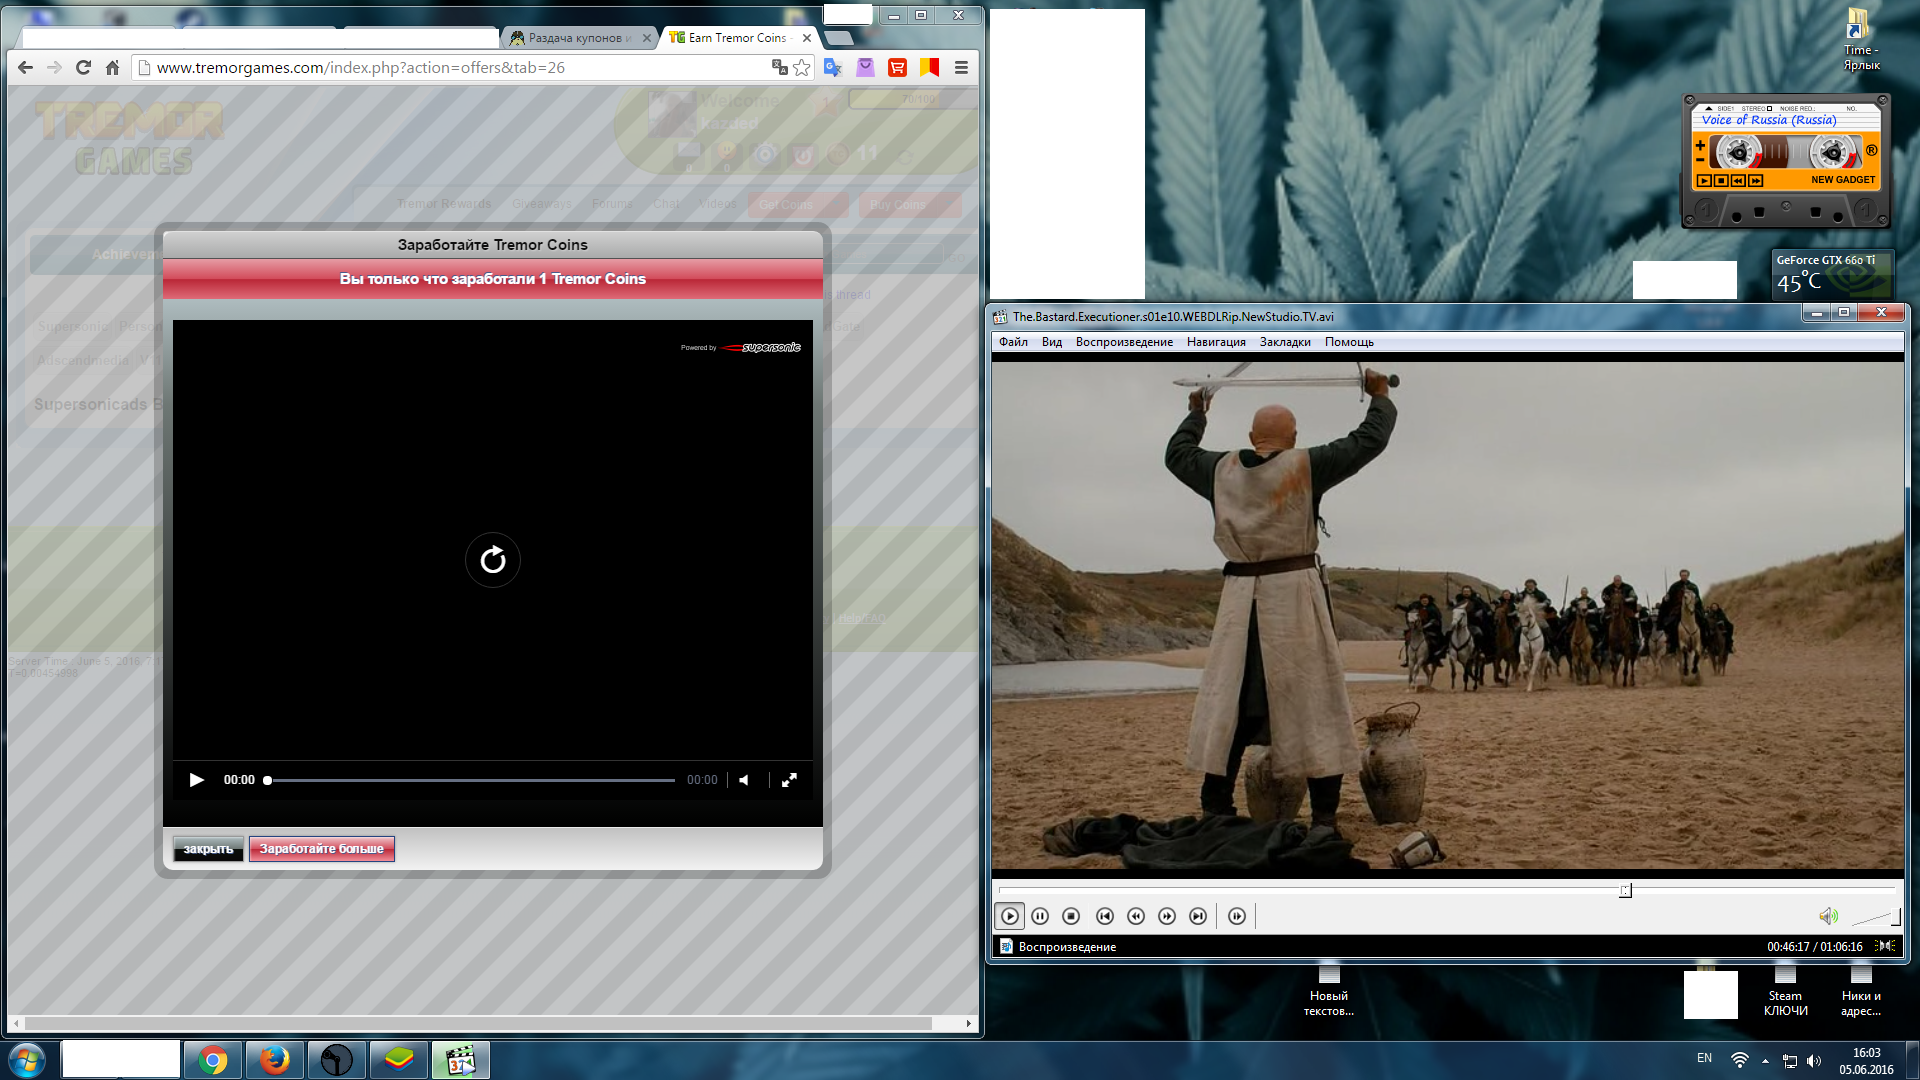Open the Навигация menu

[x=1216, y=342]
